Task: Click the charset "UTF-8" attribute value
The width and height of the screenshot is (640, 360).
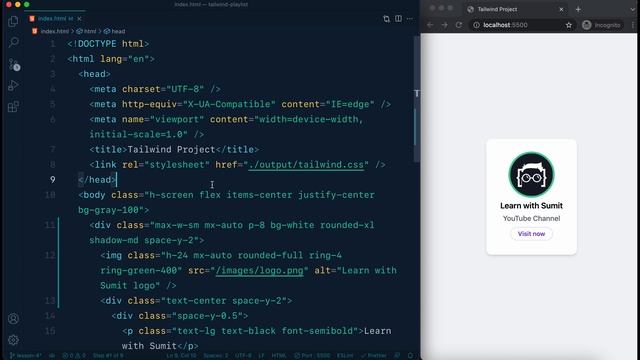Action: [185, 89]
